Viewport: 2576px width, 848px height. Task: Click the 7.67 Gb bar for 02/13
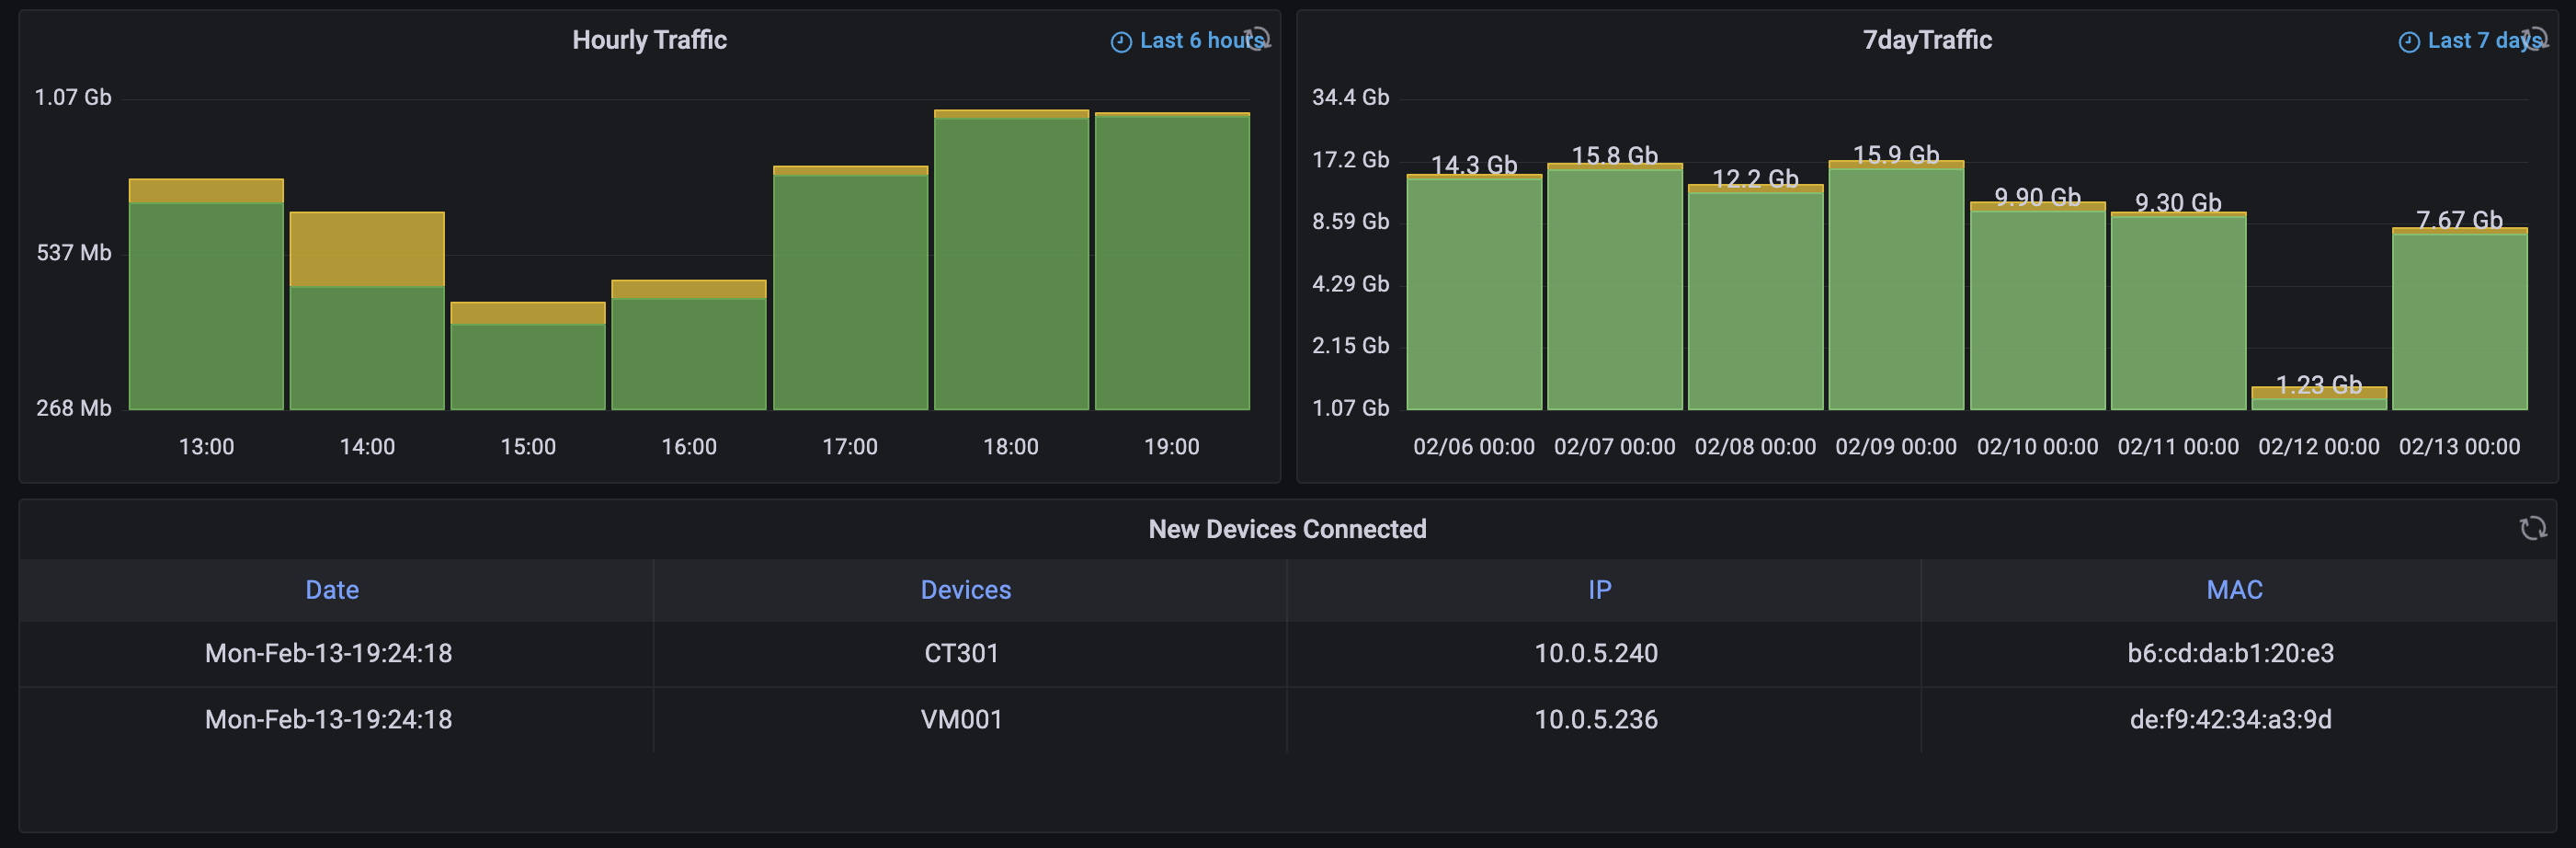(x=2460, y=319)
